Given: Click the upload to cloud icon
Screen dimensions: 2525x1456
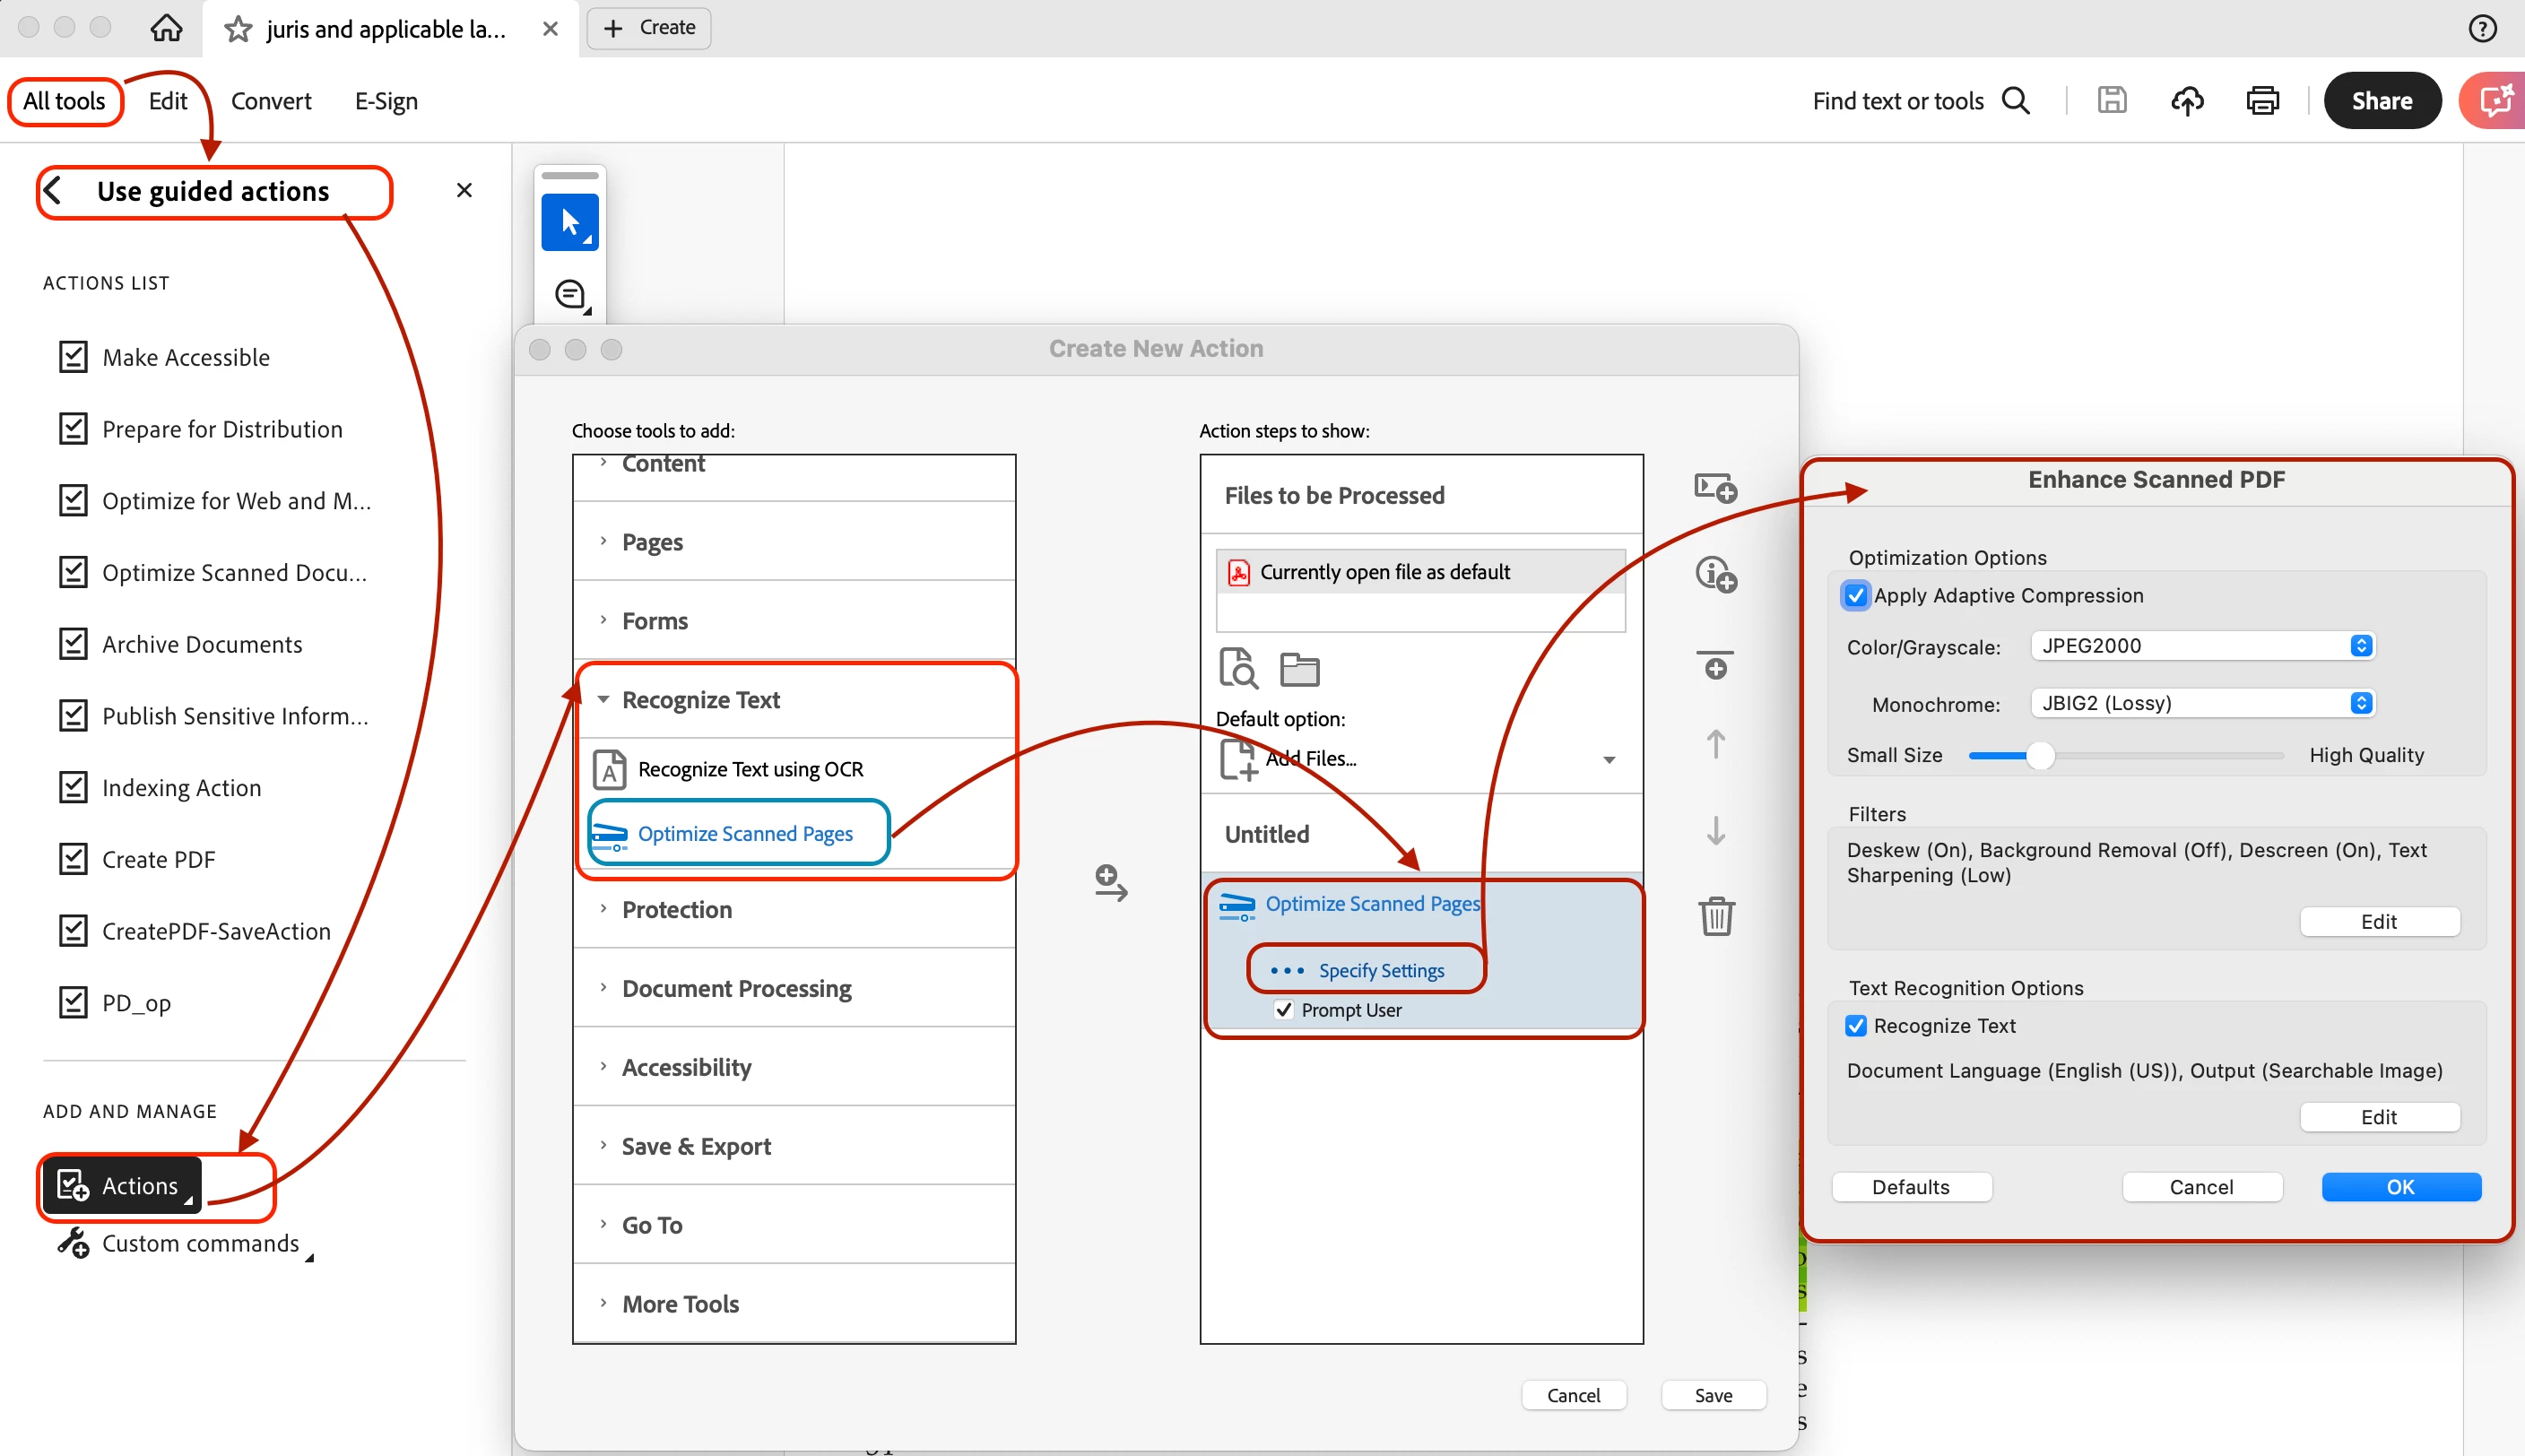Looking at the screenshot, I should 2186,101.
